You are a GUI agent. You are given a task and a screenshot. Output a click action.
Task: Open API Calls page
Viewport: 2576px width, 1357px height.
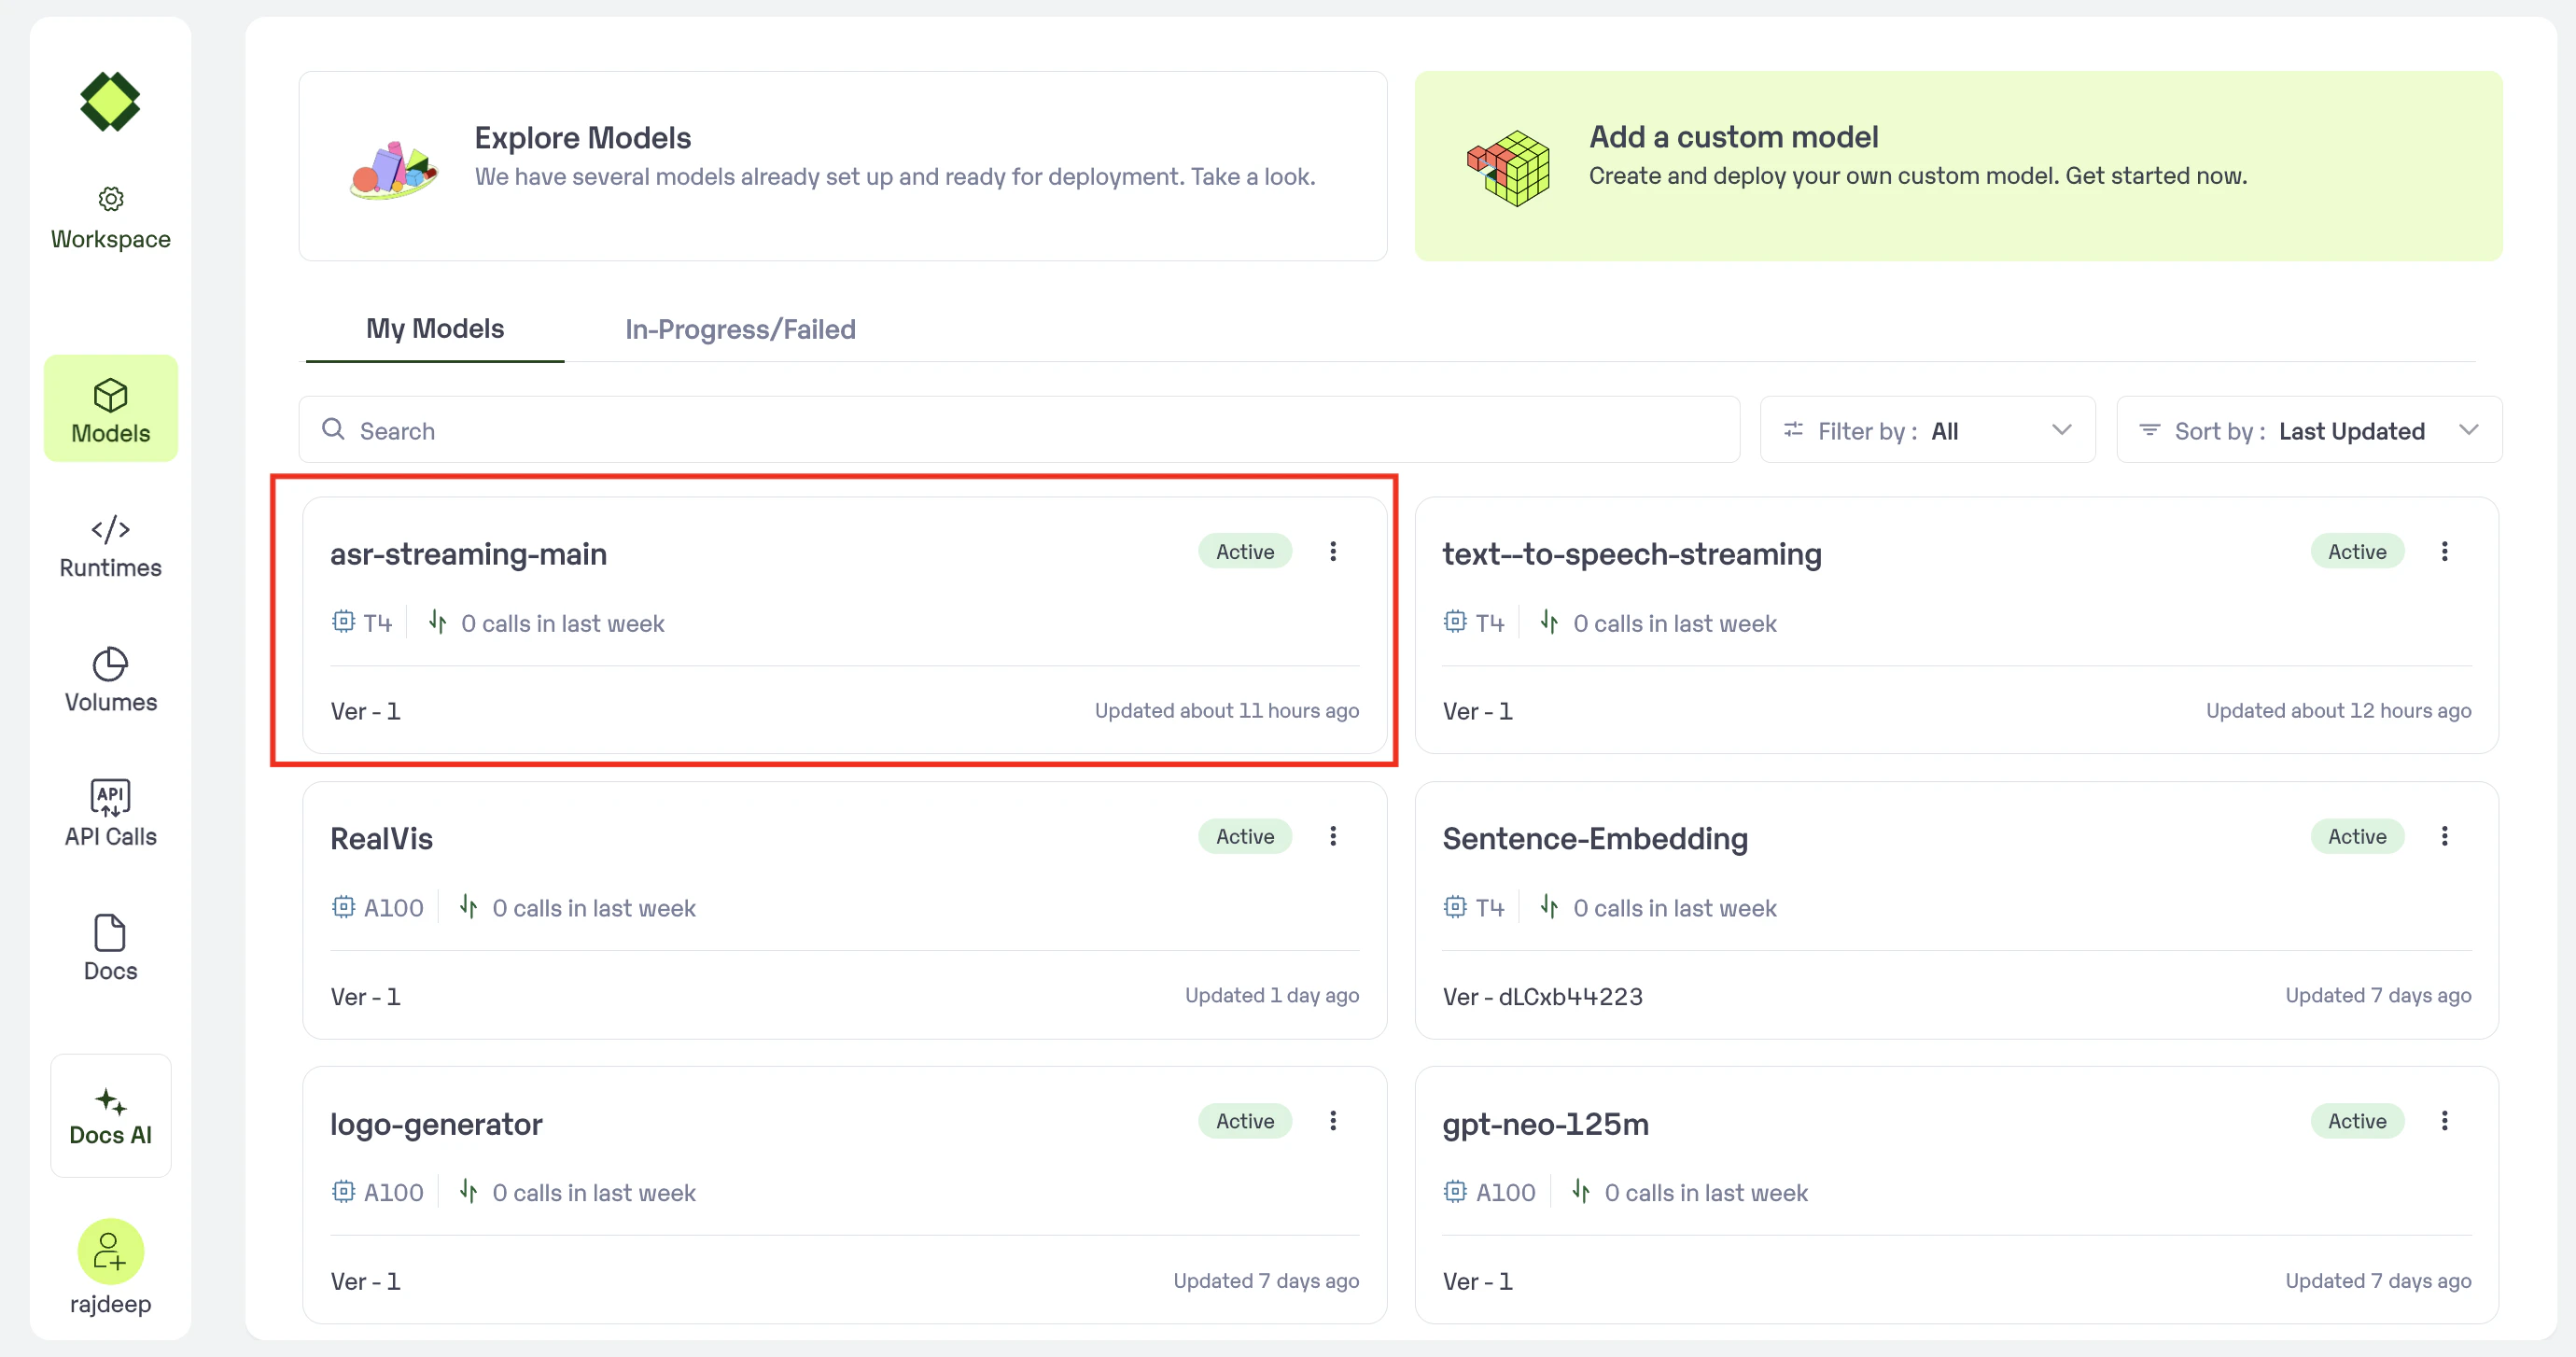tap(110, 814)
